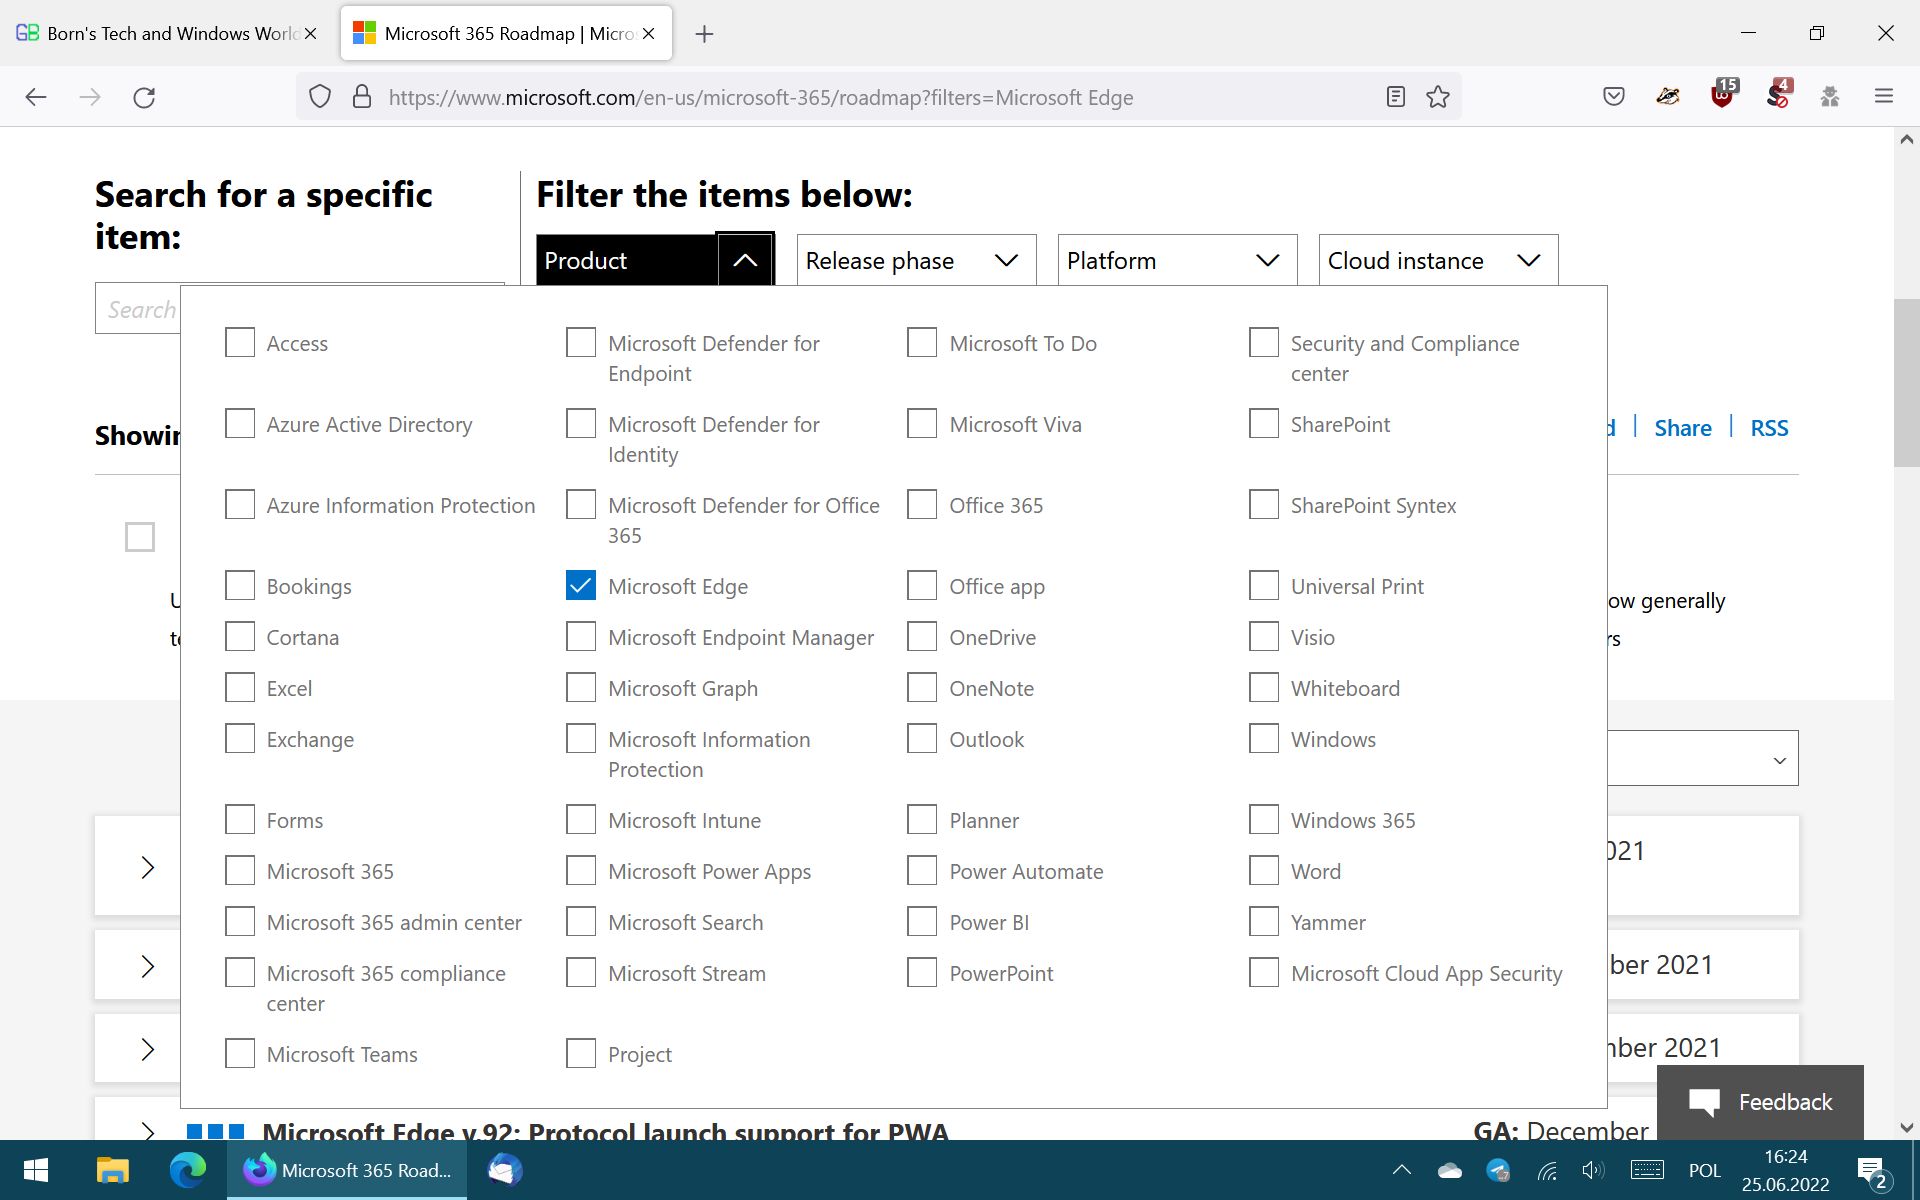Close the Microsoft 365 Roadmap tab

point(649,34)
